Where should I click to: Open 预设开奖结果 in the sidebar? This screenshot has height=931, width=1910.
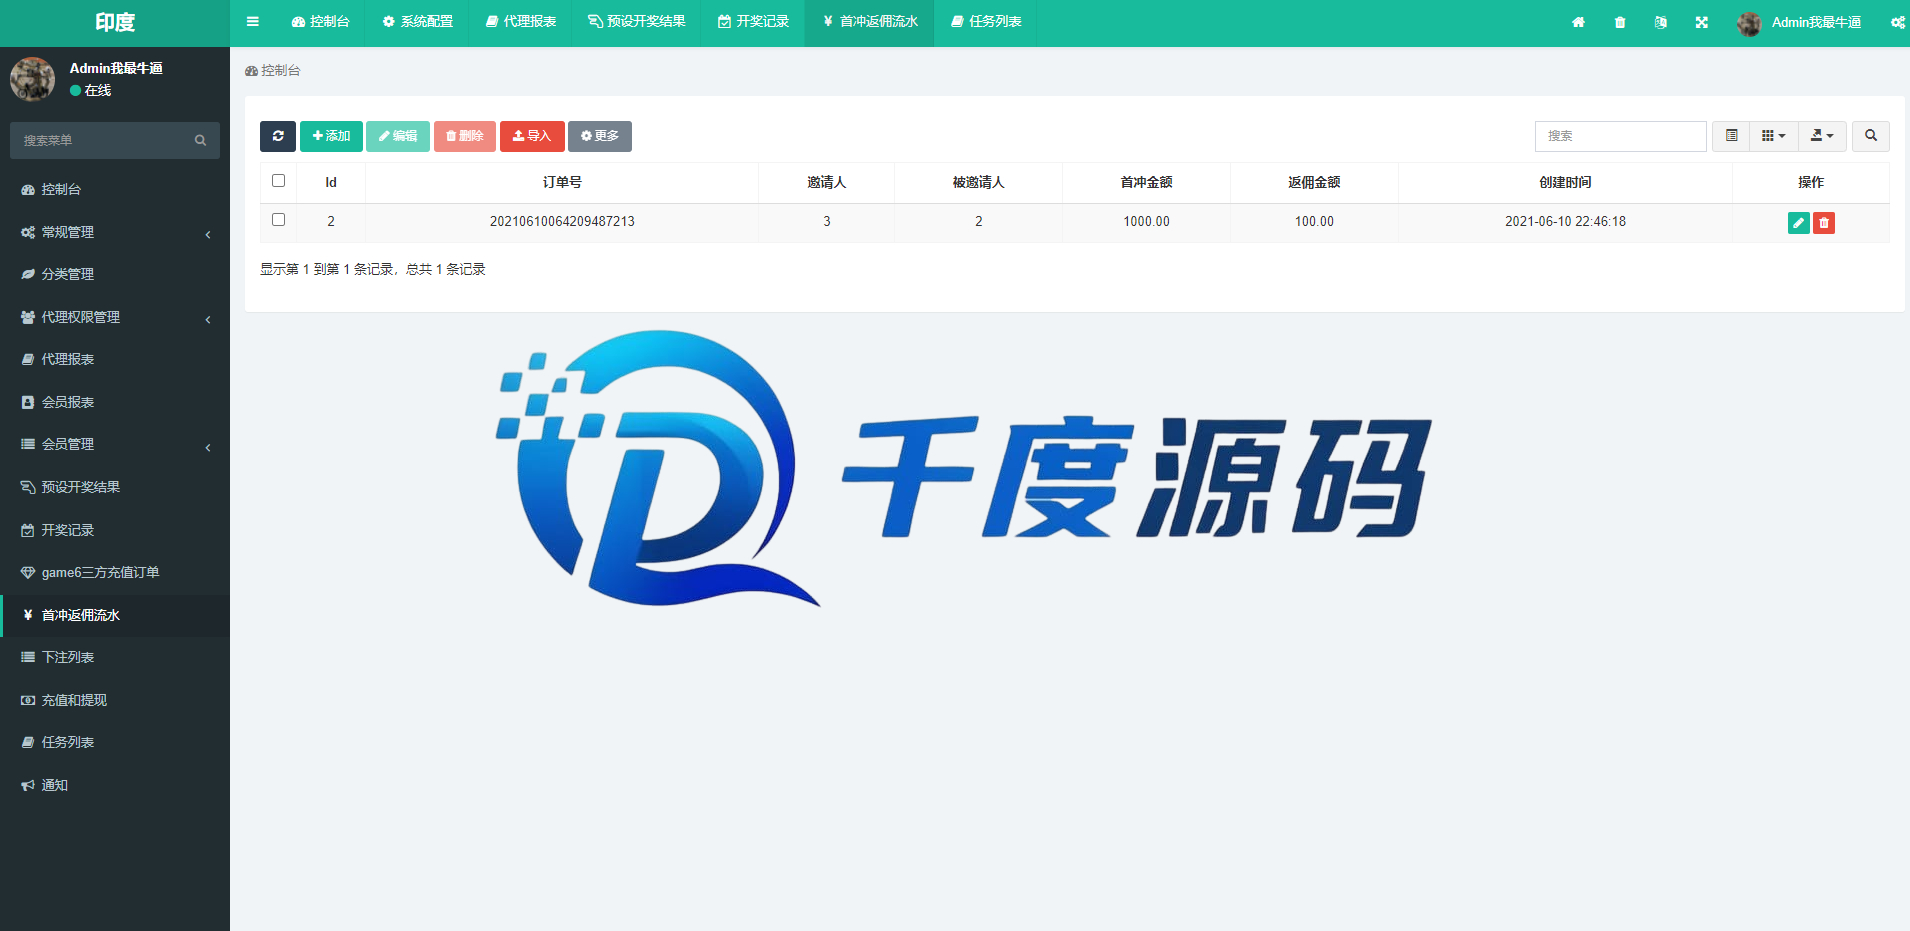(x=115, y=487)
